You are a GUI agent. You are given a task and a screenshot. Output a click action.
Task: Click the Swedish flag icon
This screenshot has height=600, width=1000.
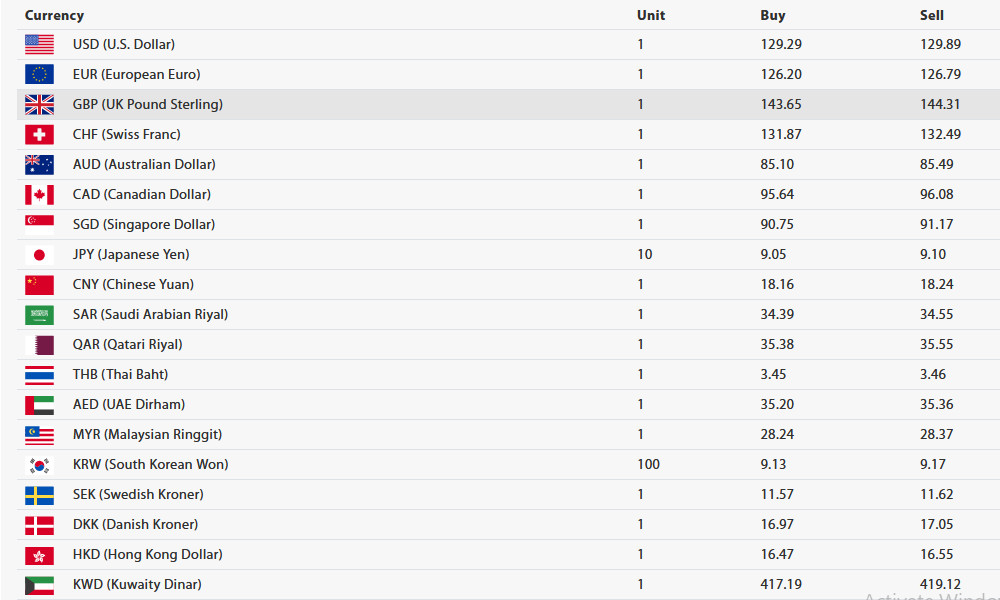click(x=39, y=495)
